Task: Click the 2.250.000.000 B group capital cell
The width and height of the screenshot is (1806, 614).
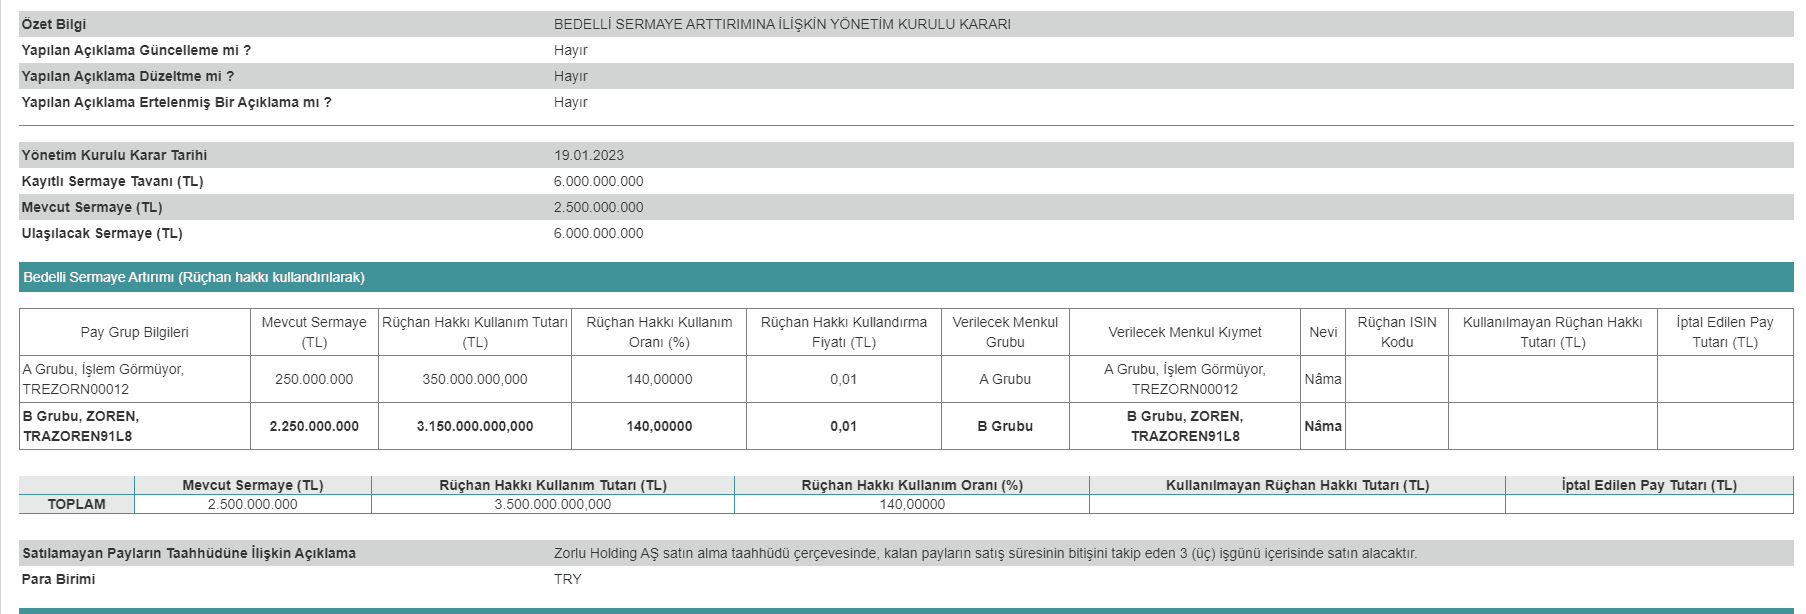Action: [x=314, y=426]
